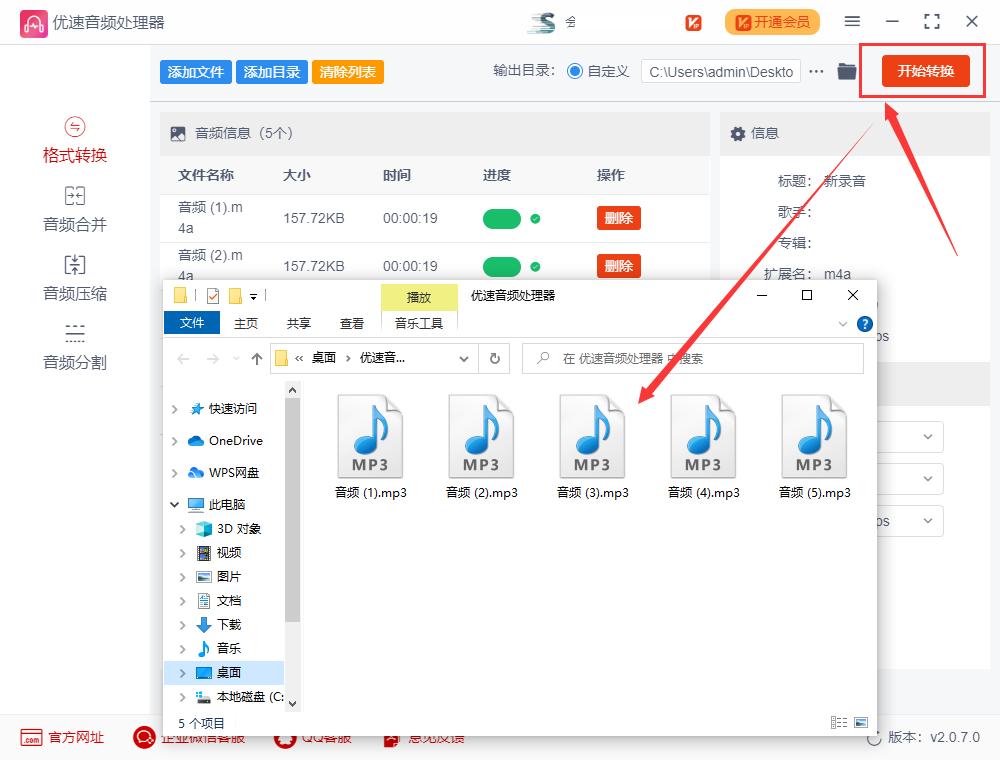Select 音频 (3).mp3 in Explorer
Image resolution: width=1000 pixels, height=760 pixels.
[591, 435]
